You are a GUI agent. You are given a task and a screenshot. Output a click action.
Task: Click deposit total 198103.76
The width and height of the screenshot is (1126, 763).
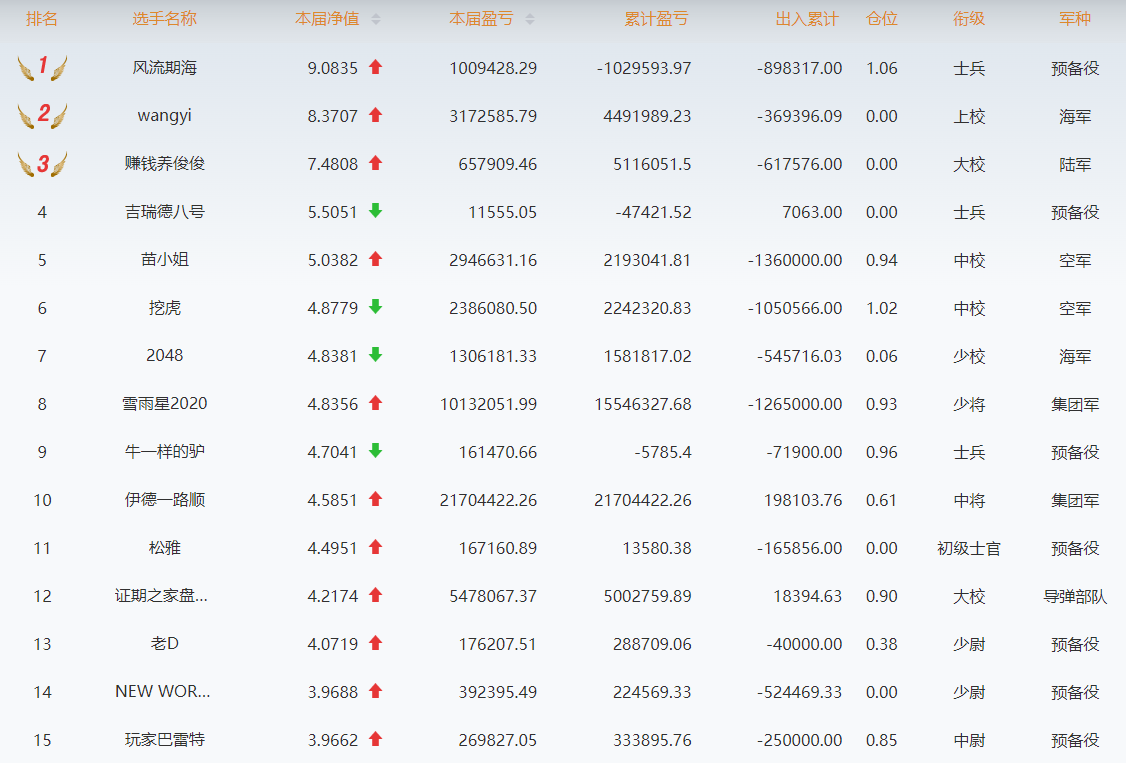[x=803, y=500]
